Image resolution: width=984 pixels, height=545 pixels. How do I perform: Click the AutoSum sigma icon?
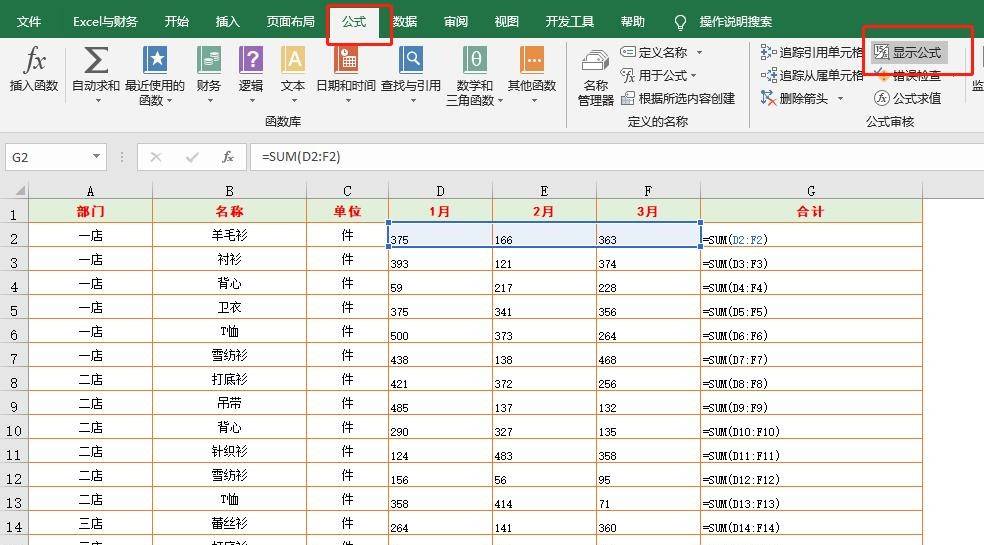click(96, 61)
